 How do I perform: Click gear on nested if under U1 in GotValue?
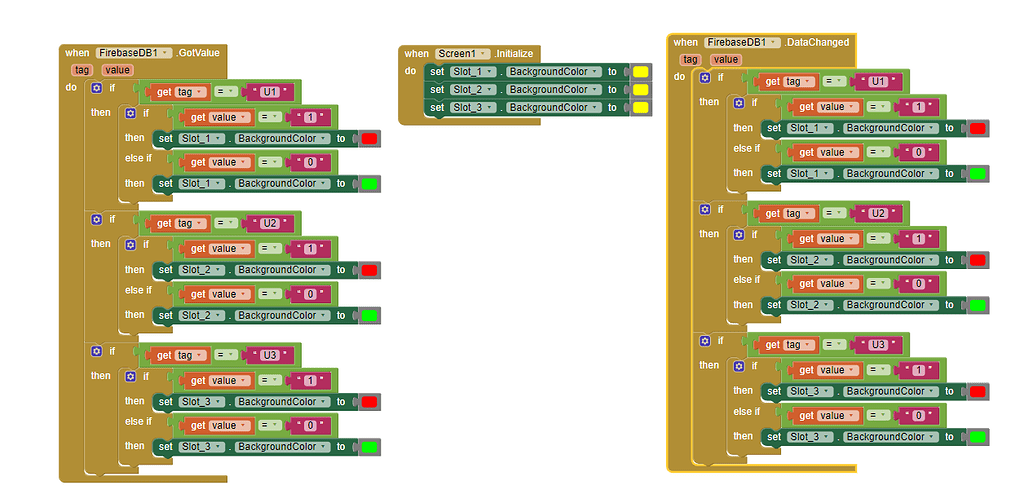coord(130,113)
